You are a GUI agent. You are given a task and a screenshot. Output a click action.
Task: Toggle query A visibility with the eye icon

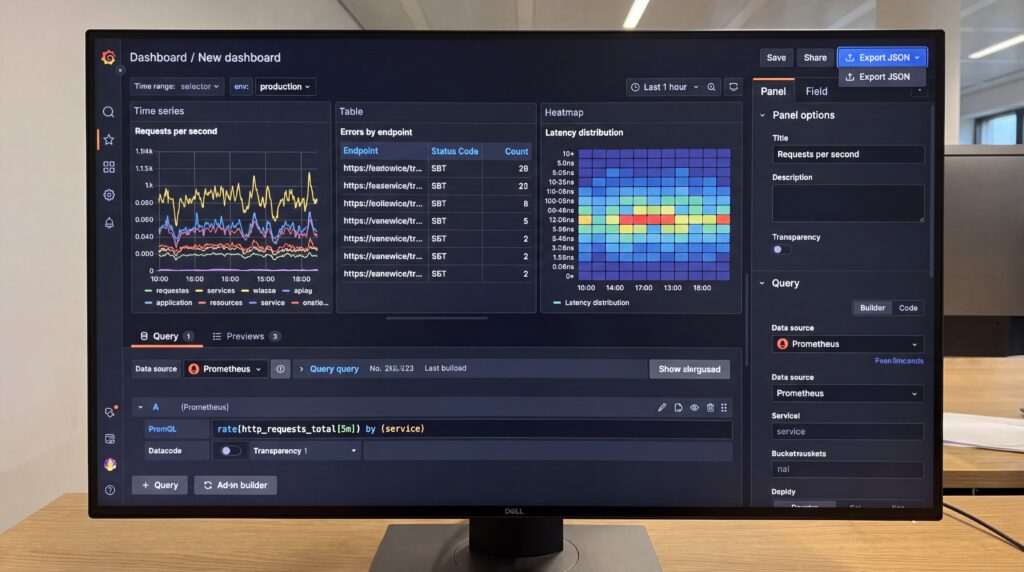(694, 407)
